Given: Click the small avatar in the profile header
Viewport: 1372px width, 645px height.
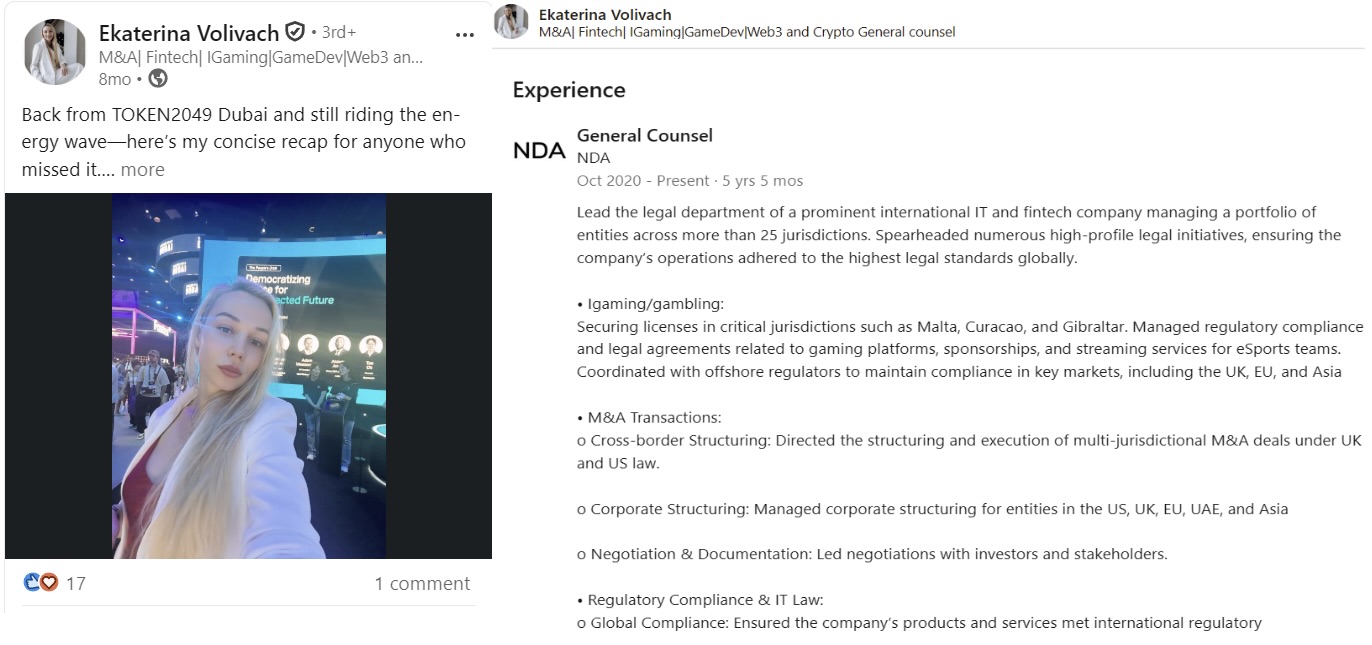Looking at the screenshot, I should pos(511,22).
